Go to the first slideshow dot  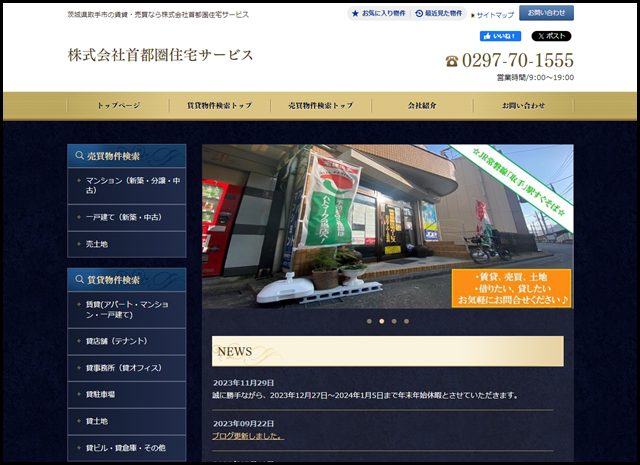(369, 321)
